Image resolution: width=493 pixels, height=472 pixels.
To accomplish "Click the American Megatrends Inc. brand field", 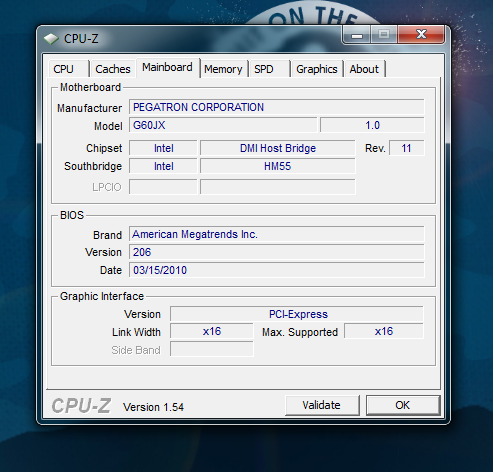I will (277, 234).
